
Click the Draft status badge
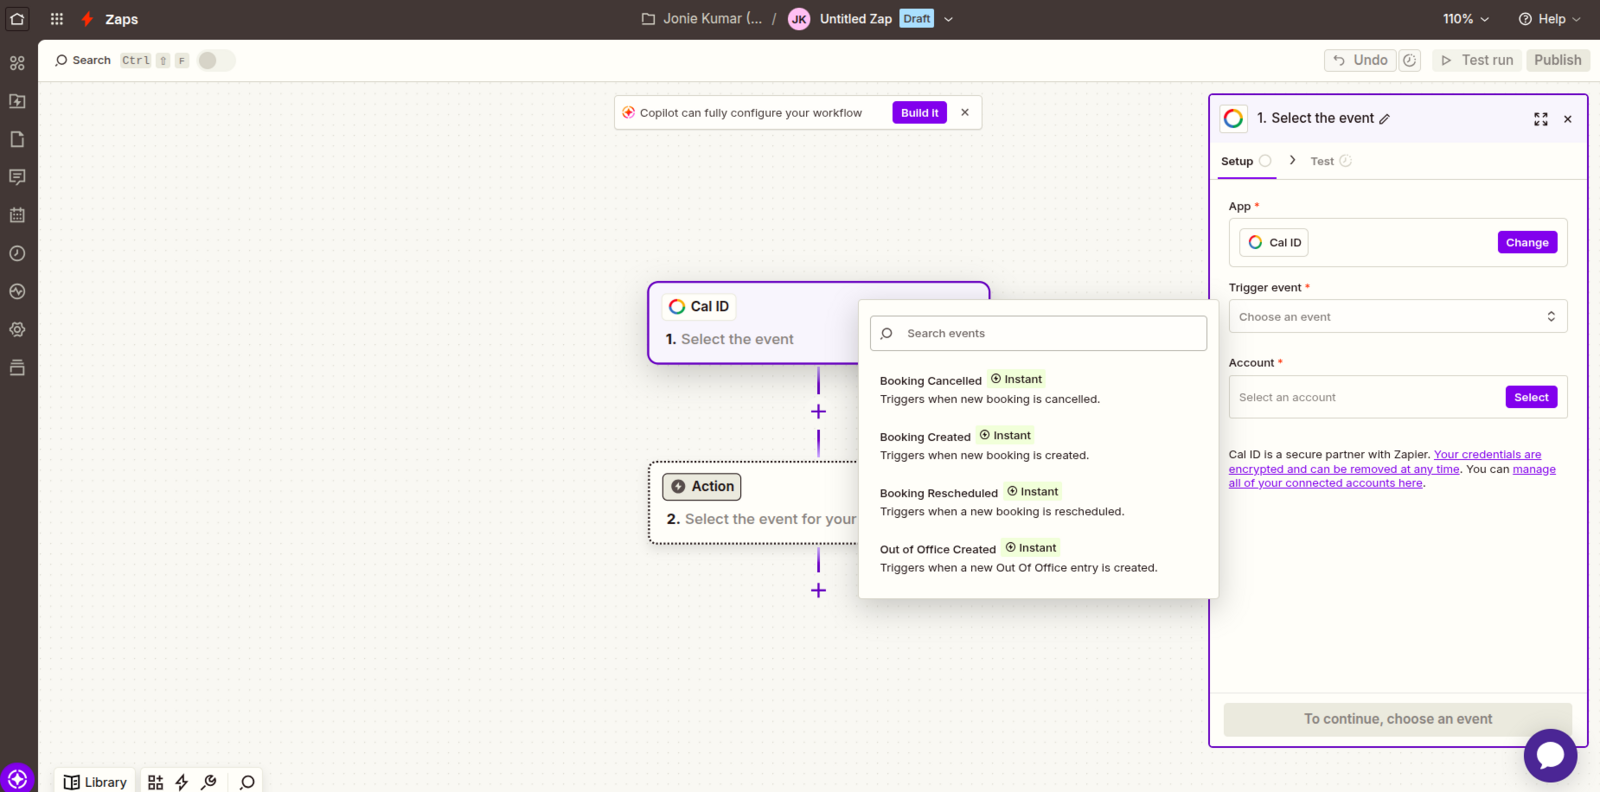(x=916, y=19)
